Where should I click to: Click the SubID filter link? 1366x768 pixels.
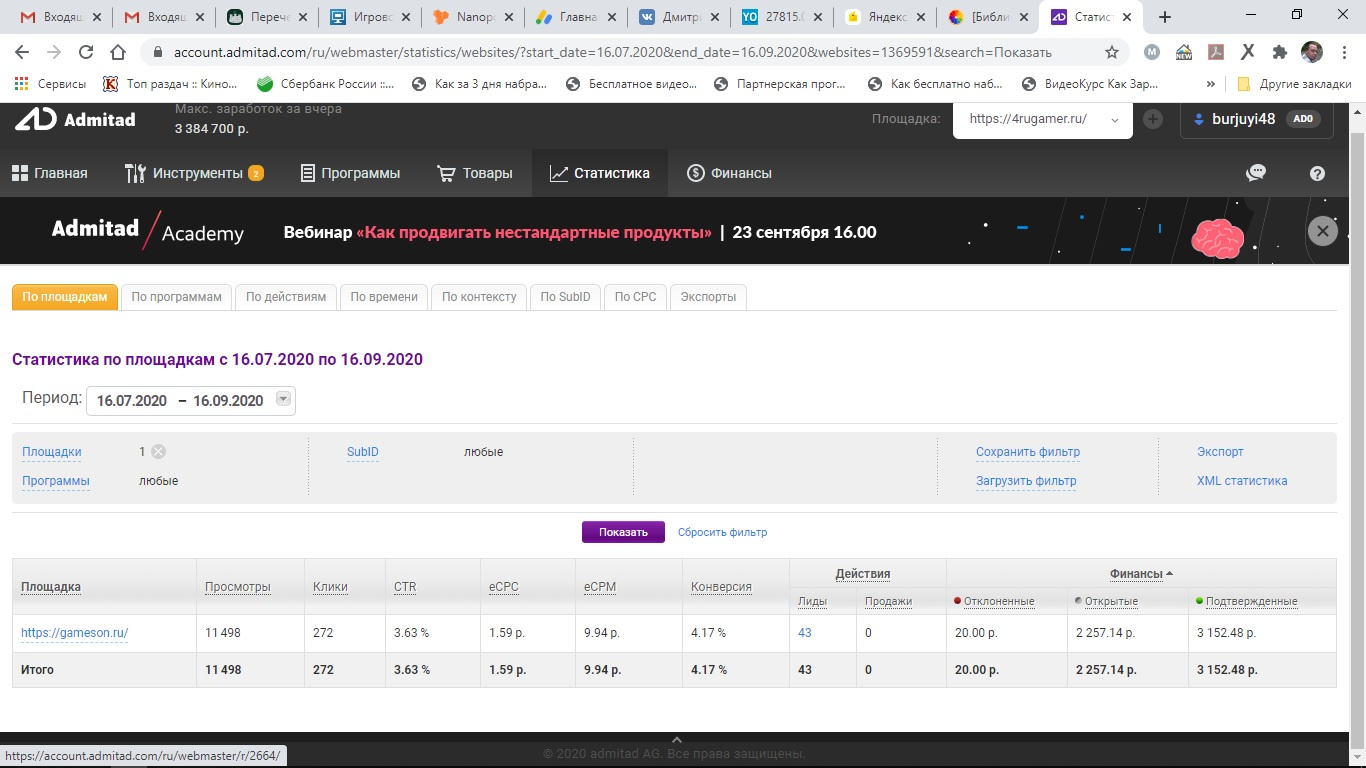tap(363, 452)
